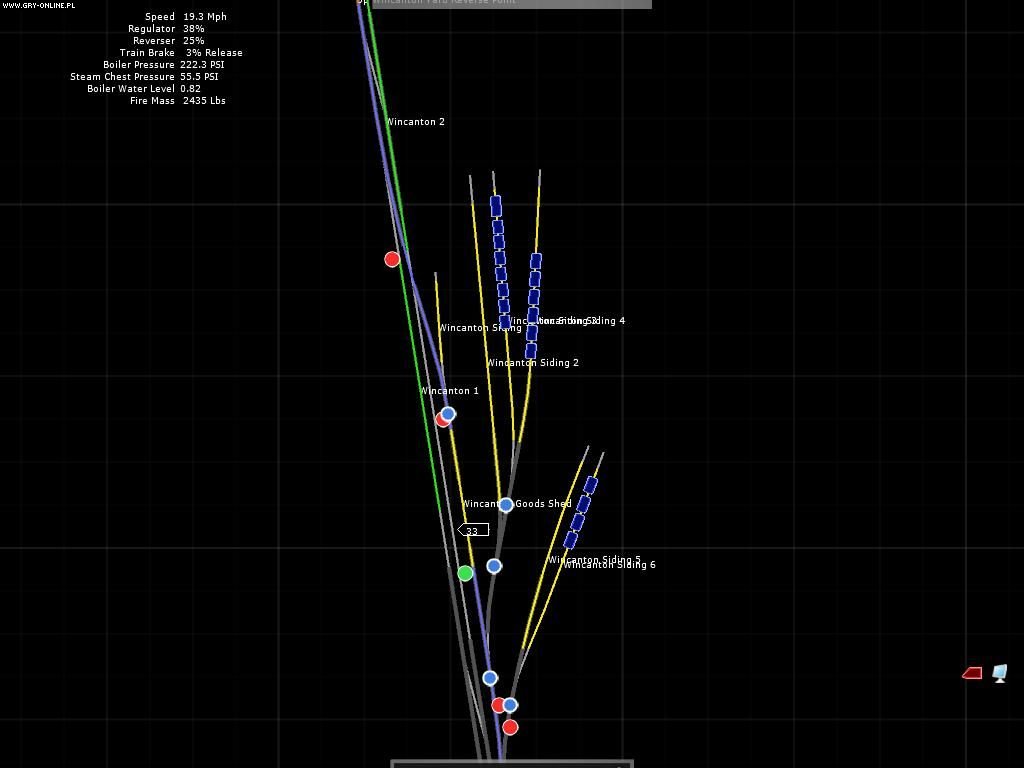This screenshot has width=1024, height=768.
Task: Click the Train Brake 3% Release readout
Action: (181, 53)
